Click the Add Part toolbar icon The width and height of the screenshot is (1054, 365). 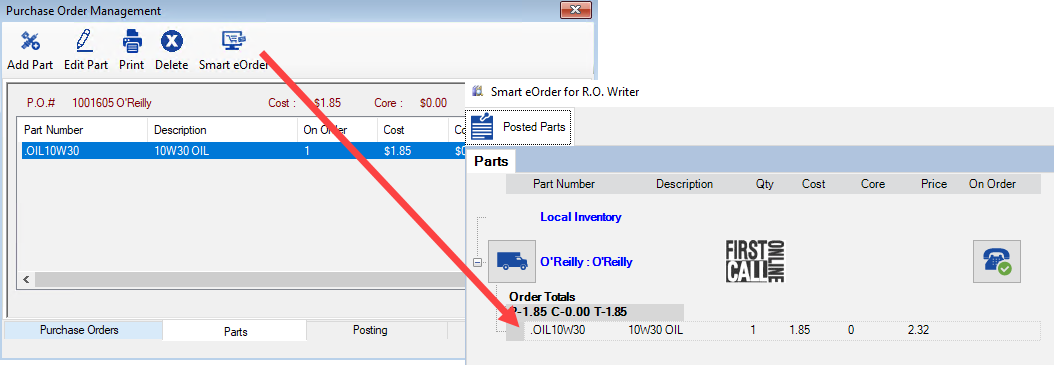coord(30,42)
